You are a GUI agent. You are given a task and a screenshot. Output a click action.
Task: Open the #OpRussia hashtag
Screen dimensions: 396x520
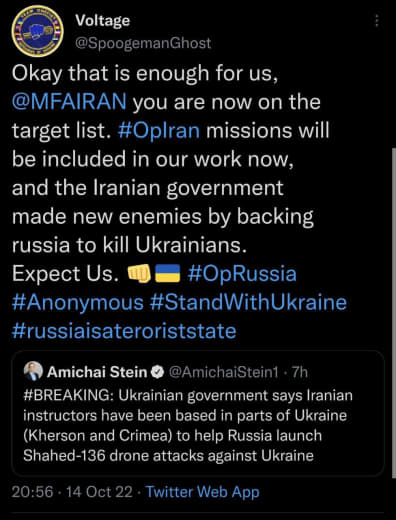242,273
